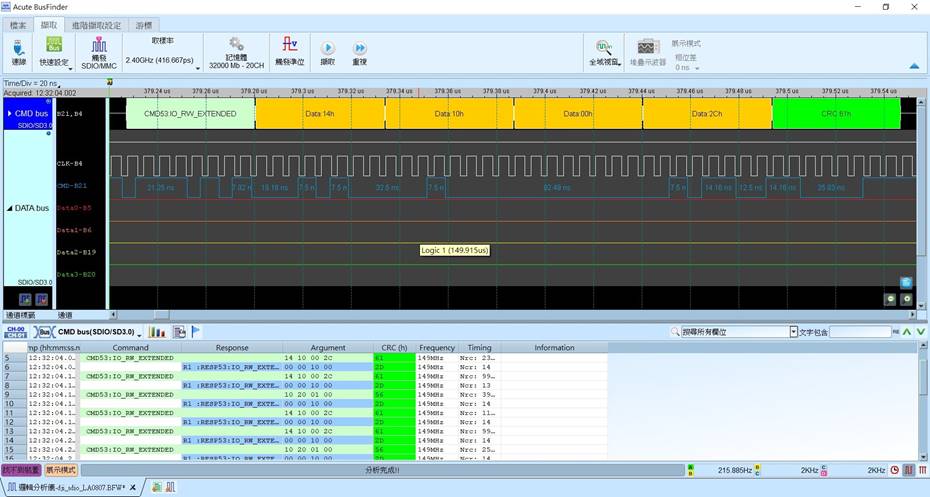Open the quick settings bus icon
Screen dimensions: 930x497
54,46
